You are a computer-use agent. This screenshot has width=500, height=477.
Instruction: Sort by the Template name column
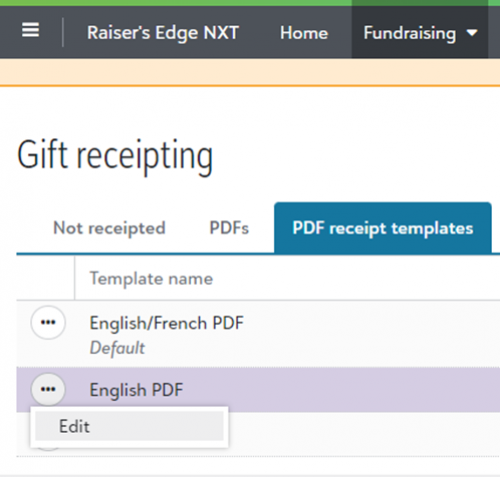pyautogui.click(x=151, y=279)
